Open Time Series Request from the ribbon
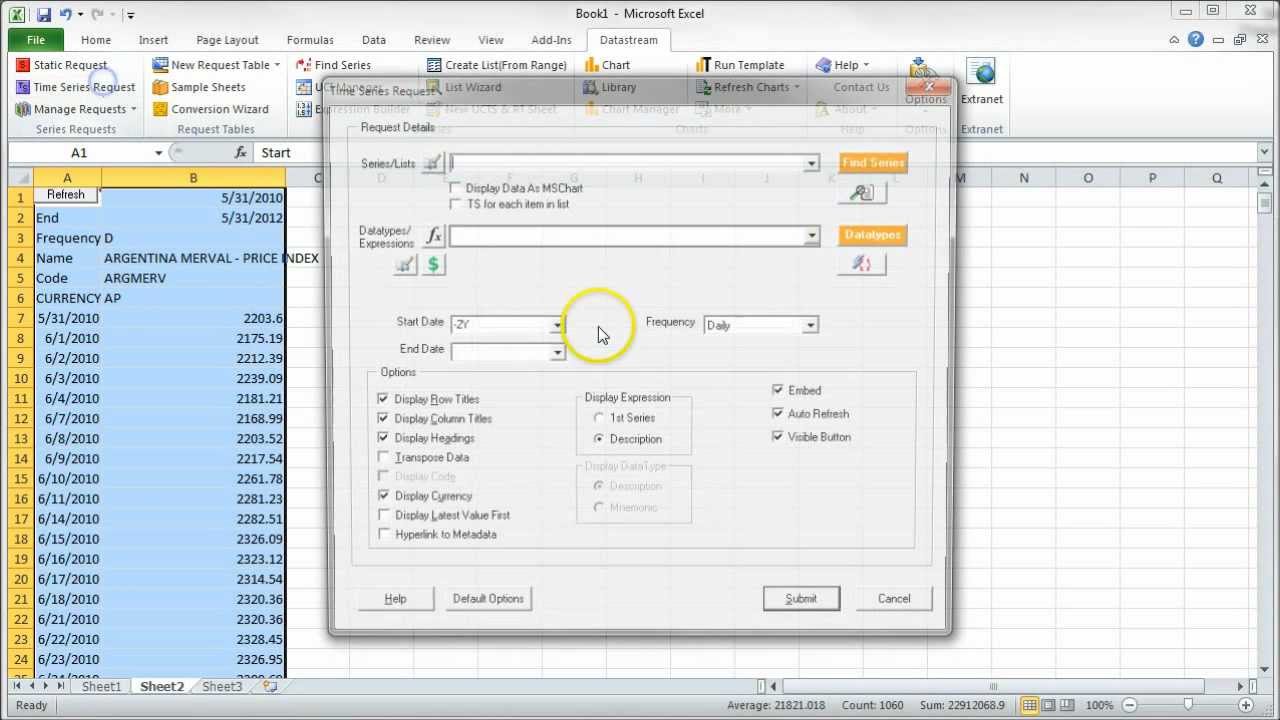This screenshot has height=720, width=1280. pos(75,87)
